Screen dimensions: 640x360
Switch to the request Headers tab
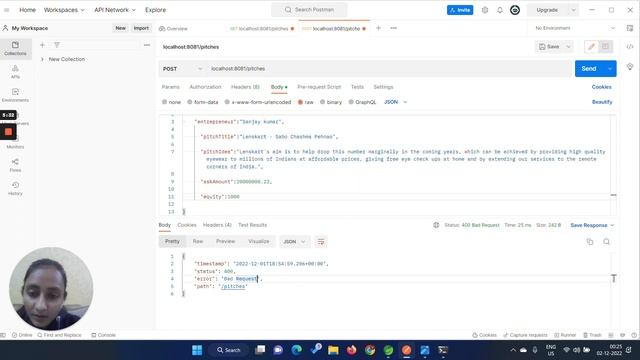pyautogui.click(x=245, y=87)
